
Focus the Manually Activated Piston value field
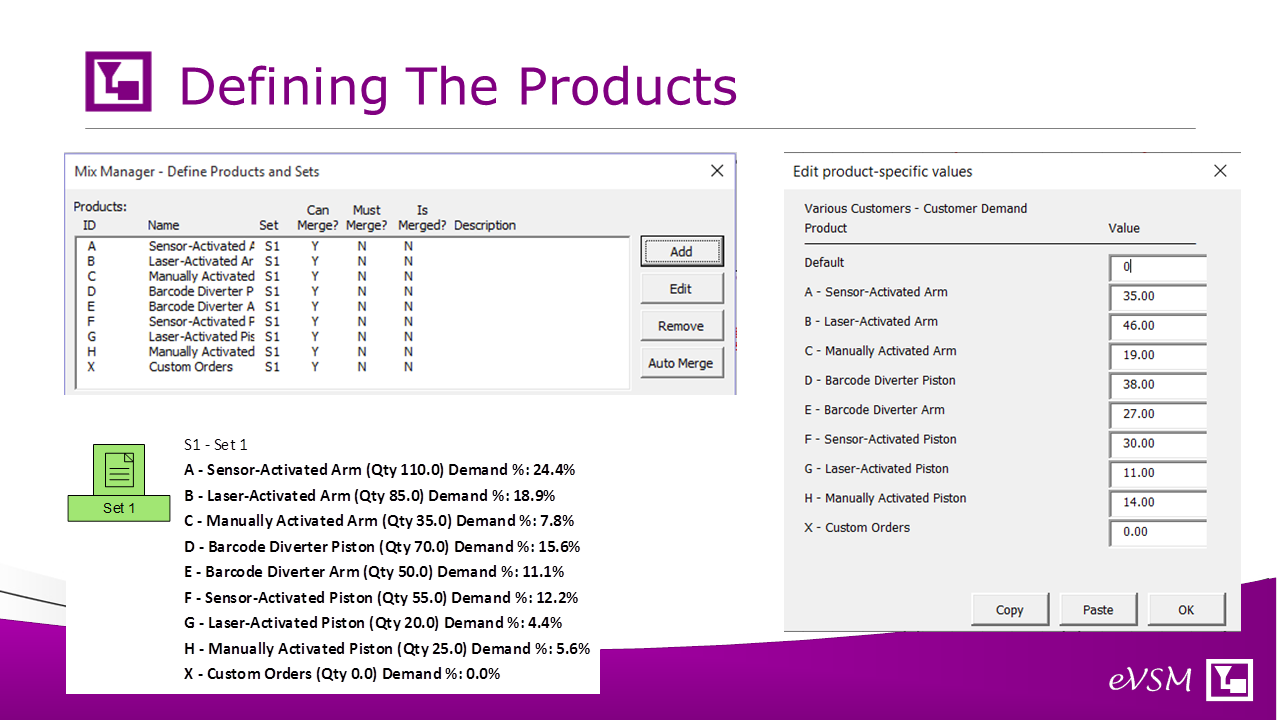pos(1157,503)
